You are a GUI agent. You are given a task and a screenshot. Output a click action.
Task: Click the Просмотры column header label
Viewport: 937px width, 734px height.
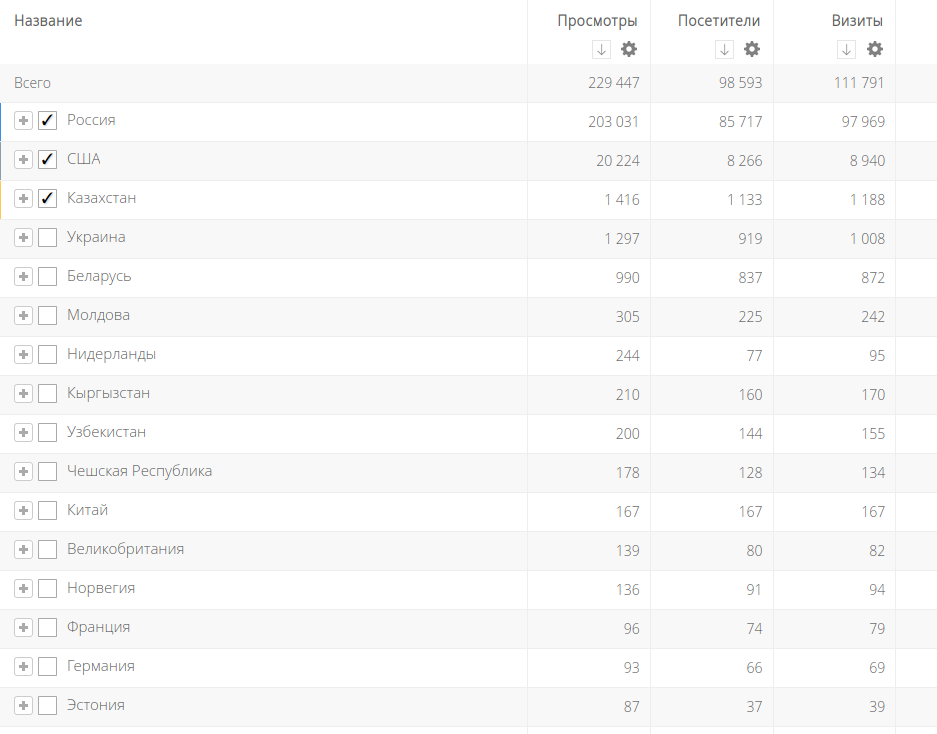[x=597, y=21]
